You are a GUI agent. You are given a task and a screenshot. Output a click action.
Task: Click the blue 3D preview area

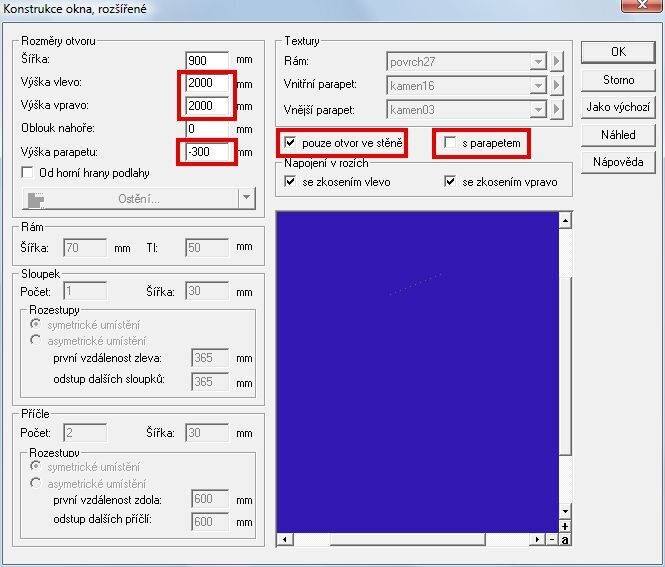[418, 372]
